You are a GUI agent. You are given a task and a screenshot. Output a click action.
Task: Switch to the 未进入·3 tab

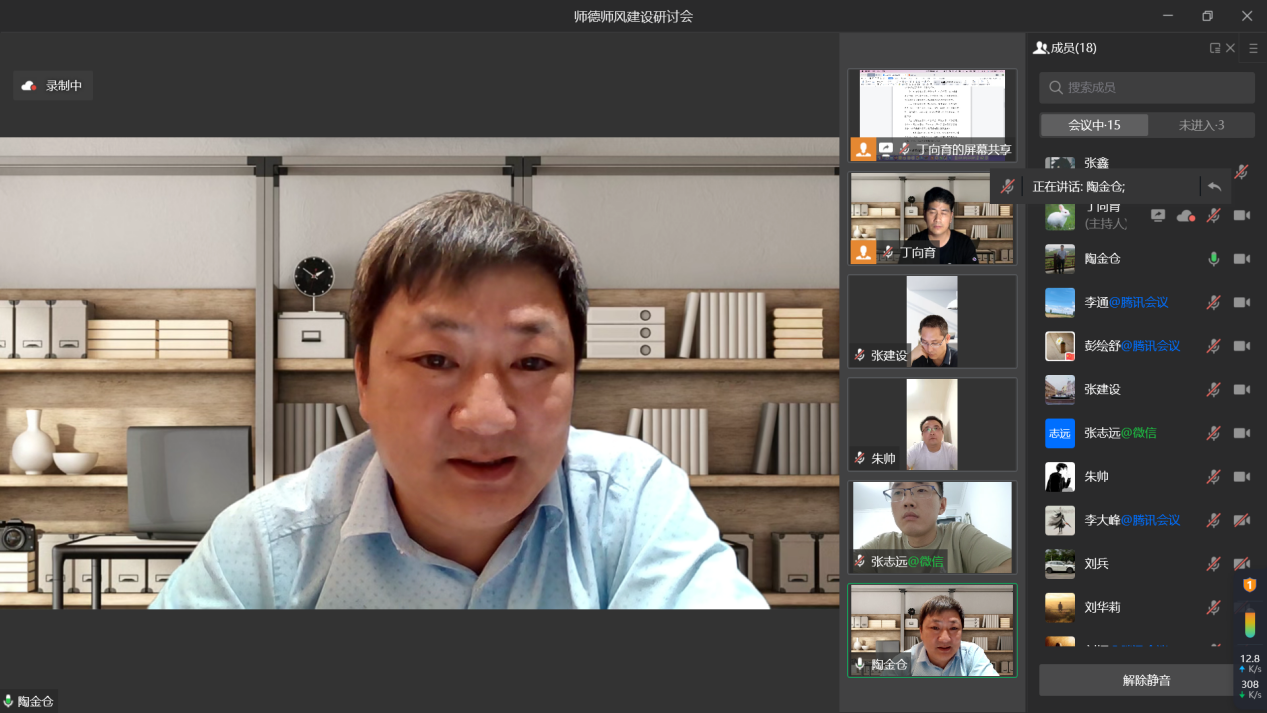[1201, 125]
